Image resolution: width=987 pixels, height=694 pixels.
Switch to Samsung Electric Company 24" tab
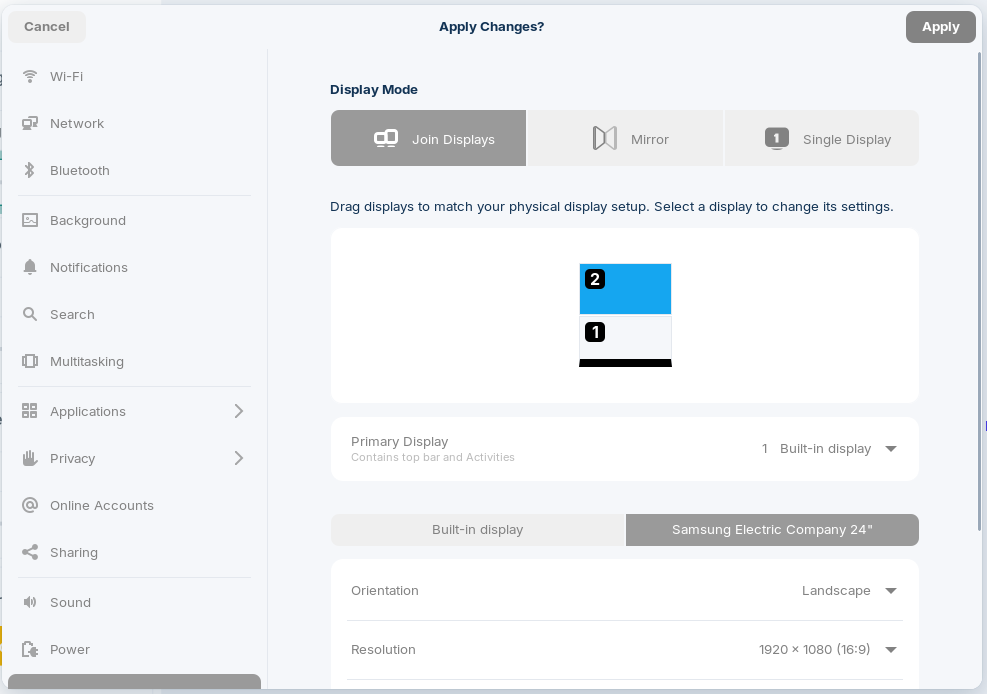tap(772, 530)
